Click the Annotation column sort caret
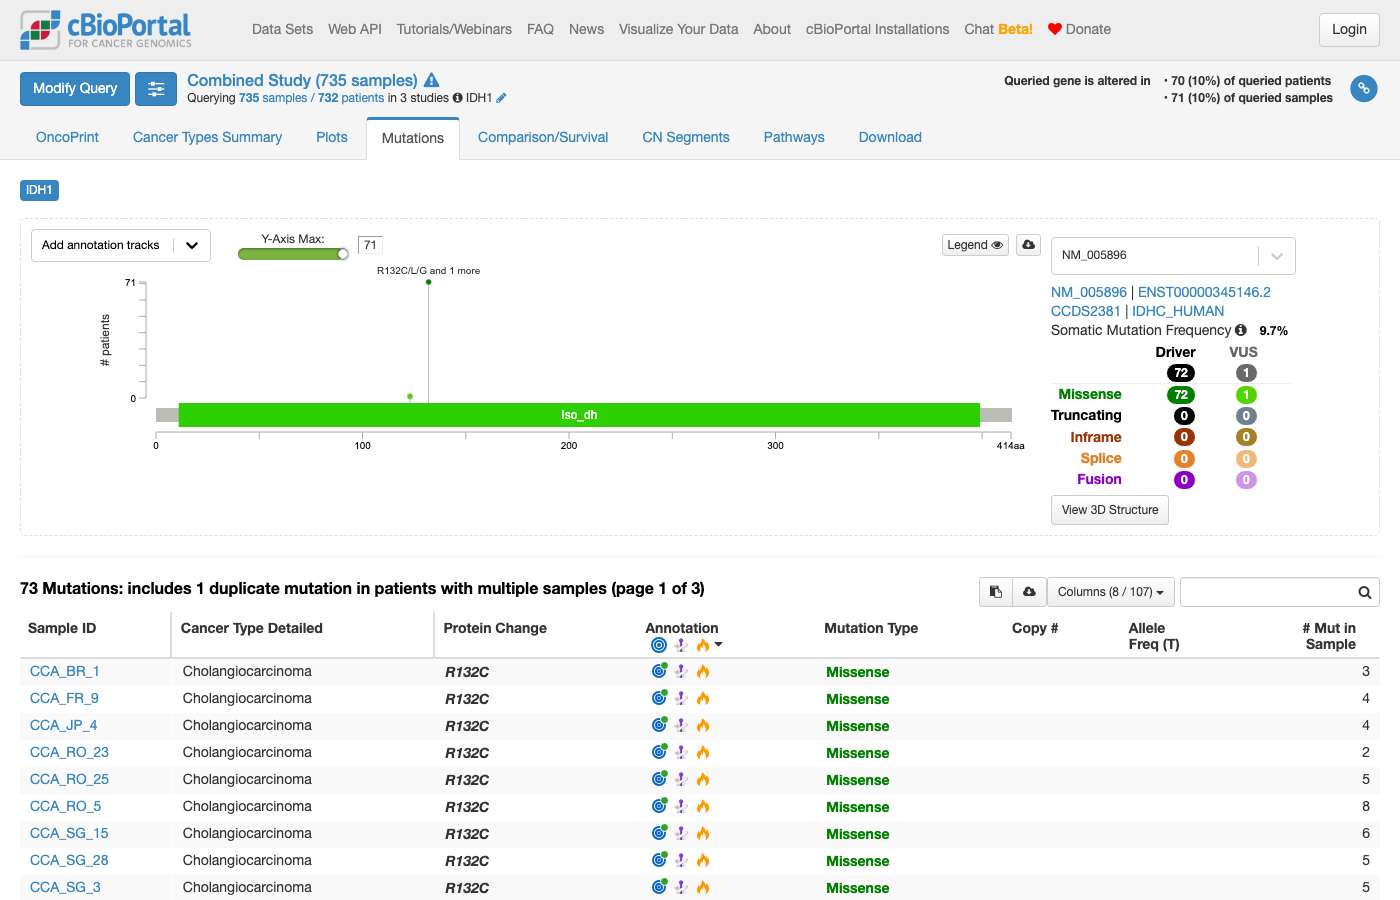 pyautogui.click(x=719, y=645)
